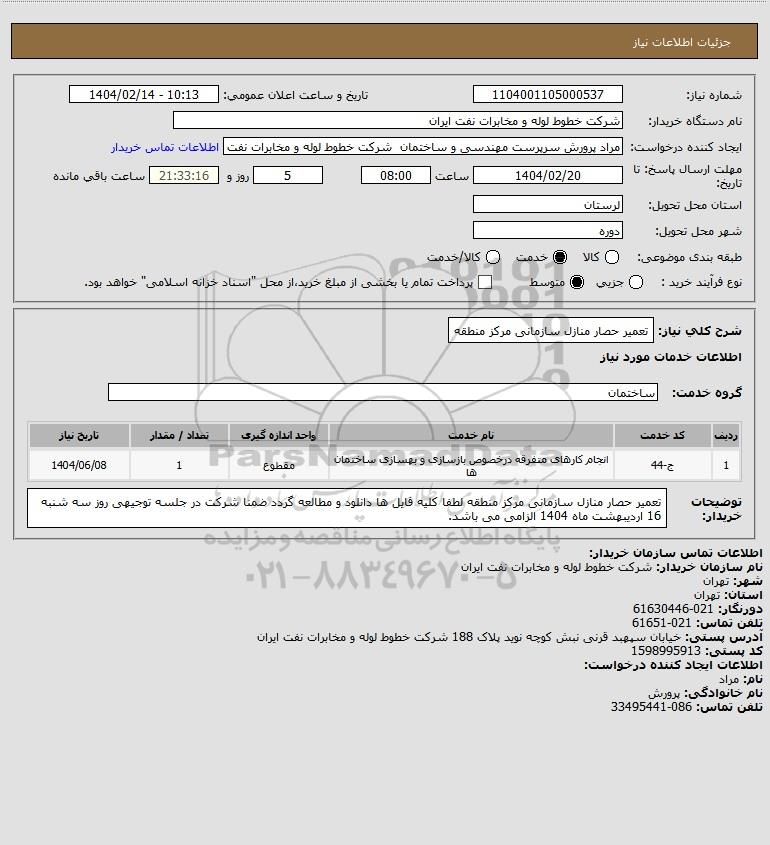Select the متوسط purchase type radio

coord(577,282)
